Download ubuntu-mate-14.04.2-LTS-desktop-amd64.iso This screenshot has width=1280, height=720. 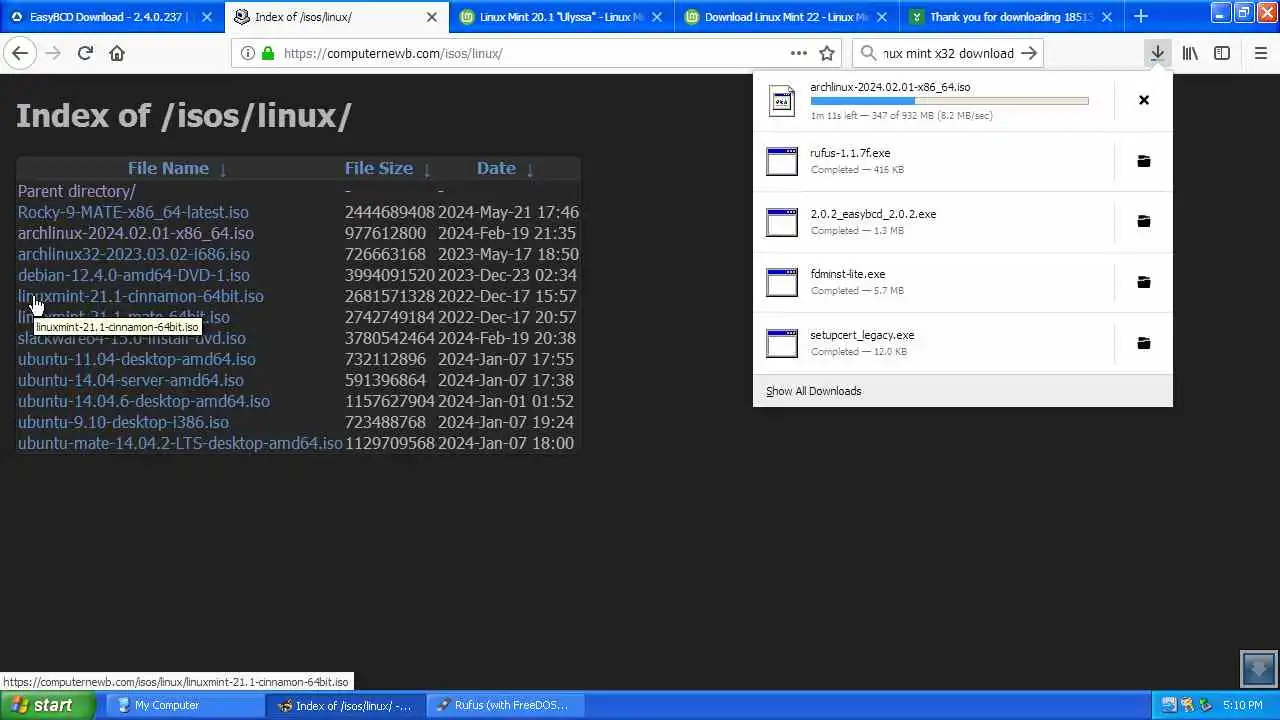(180, 443)
